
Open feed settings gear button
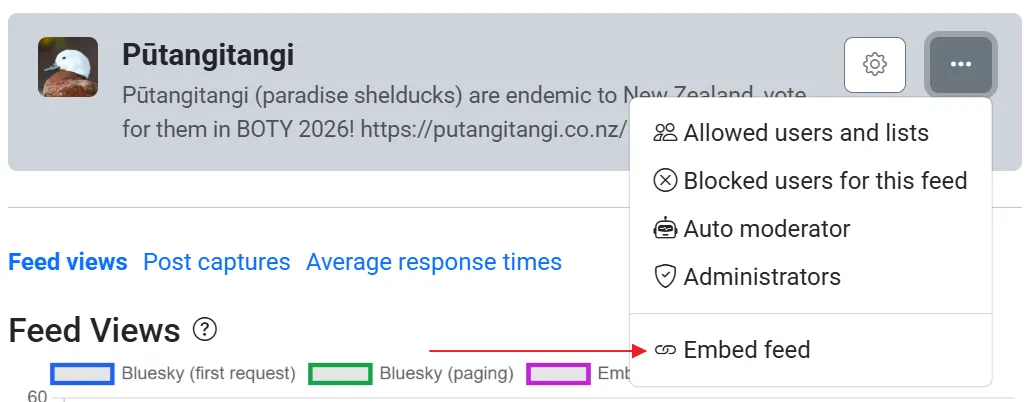pos(875,65)
